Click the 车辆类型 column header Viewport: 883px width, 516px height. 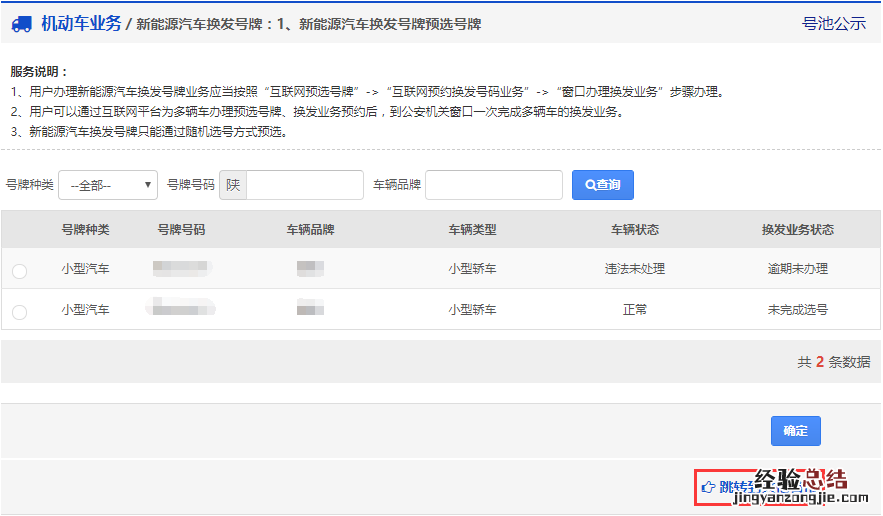[472, 230]
